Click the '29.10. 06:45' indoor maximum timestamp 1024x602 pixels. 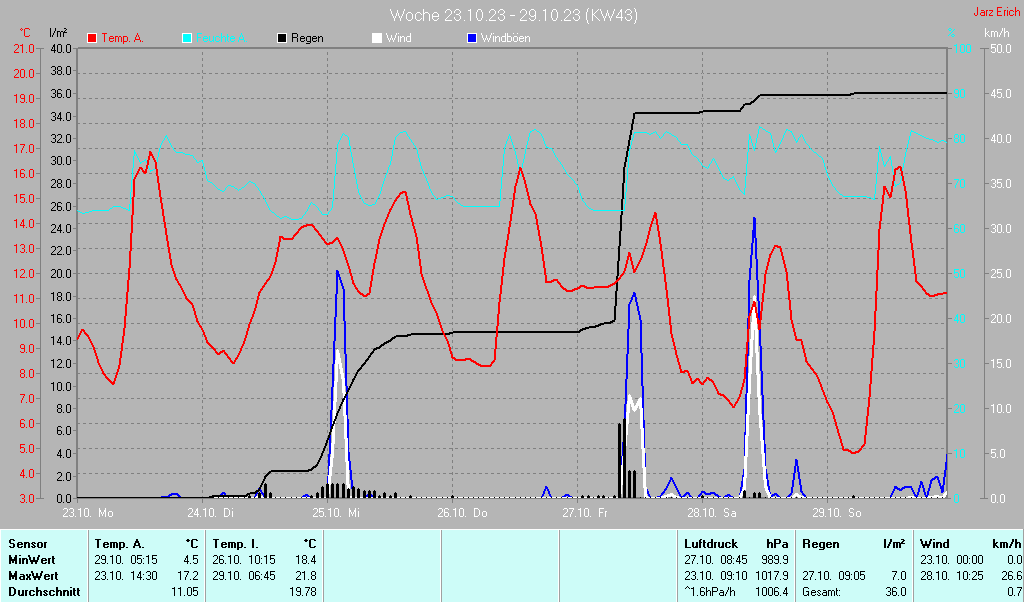click(x=244, y=577)
